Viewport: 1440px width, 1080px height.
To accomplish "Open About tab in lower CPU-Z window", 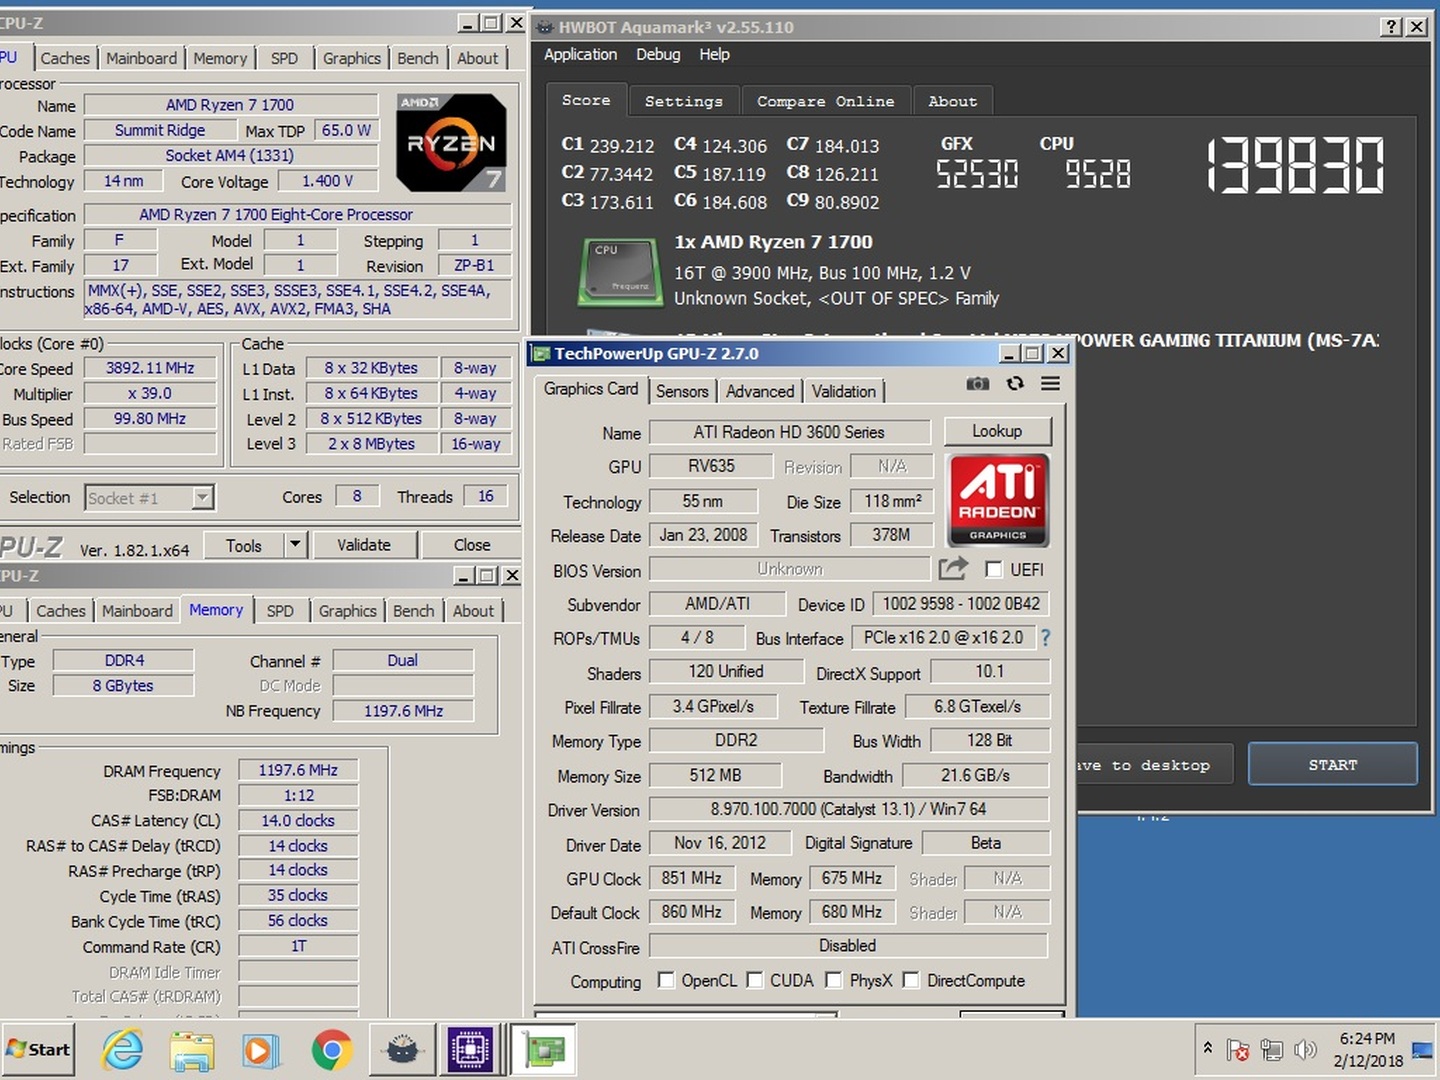I will 473,610.
